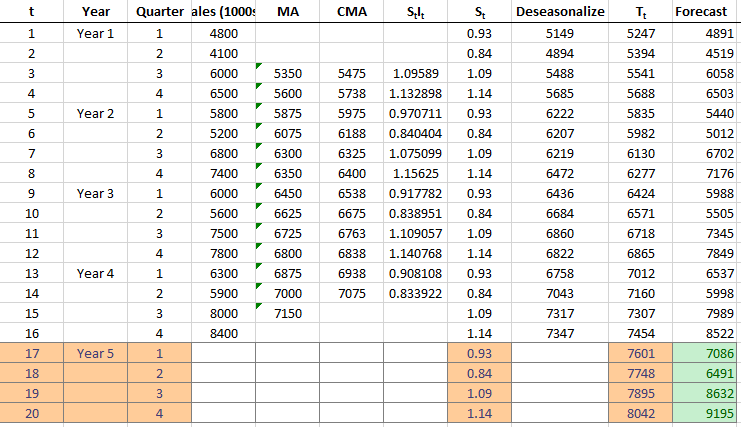Click the error indicator on MA cell 5350
This screenshot has width=741, height=427.
tap(260, 67)
